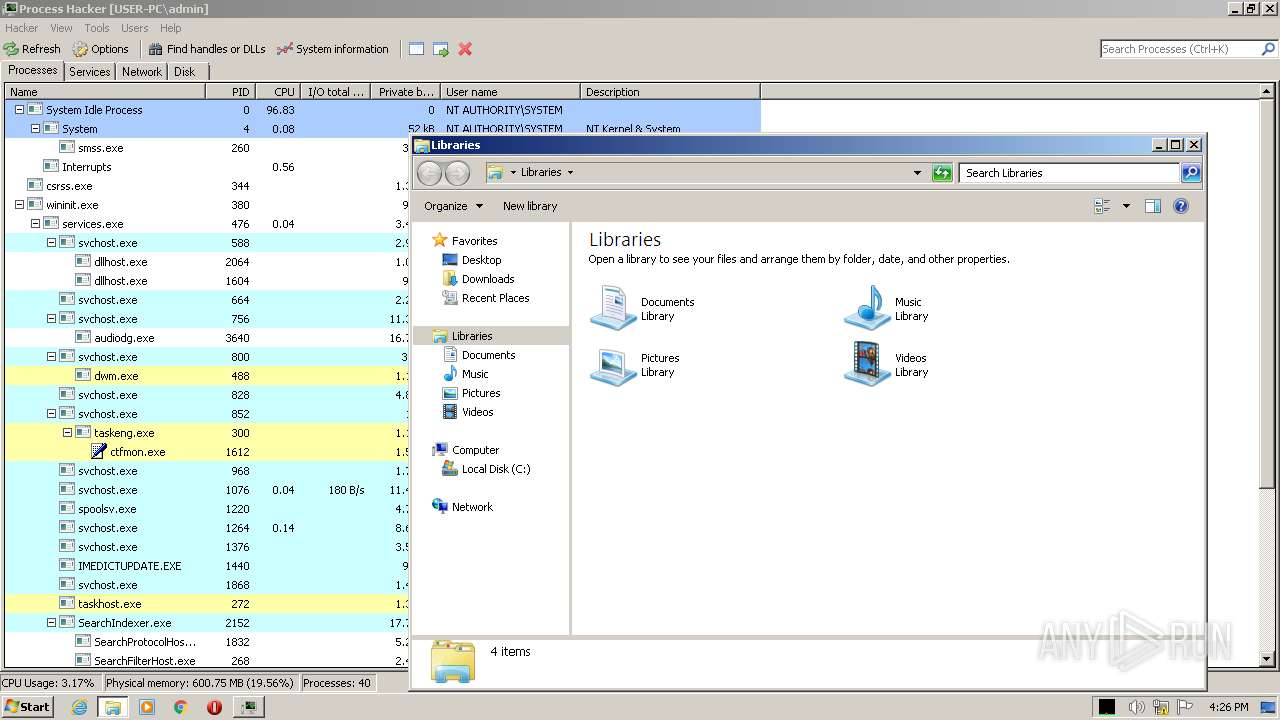
Task: Expand the address bar history dropdown
Action: 917,173
